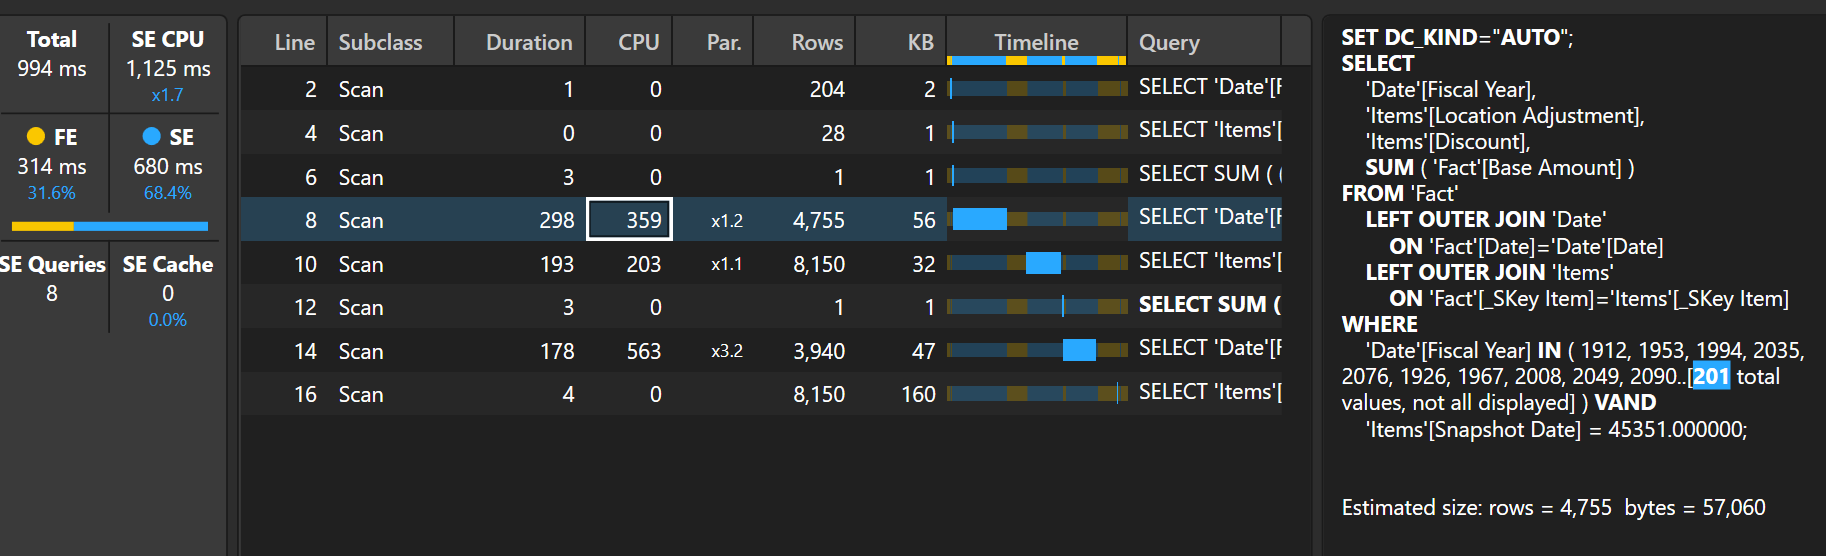Image resolution: width=1826 pixels, height=556 pixels.
Task: Click the SE Cache 0.0% value
Action: coord(167,320)
